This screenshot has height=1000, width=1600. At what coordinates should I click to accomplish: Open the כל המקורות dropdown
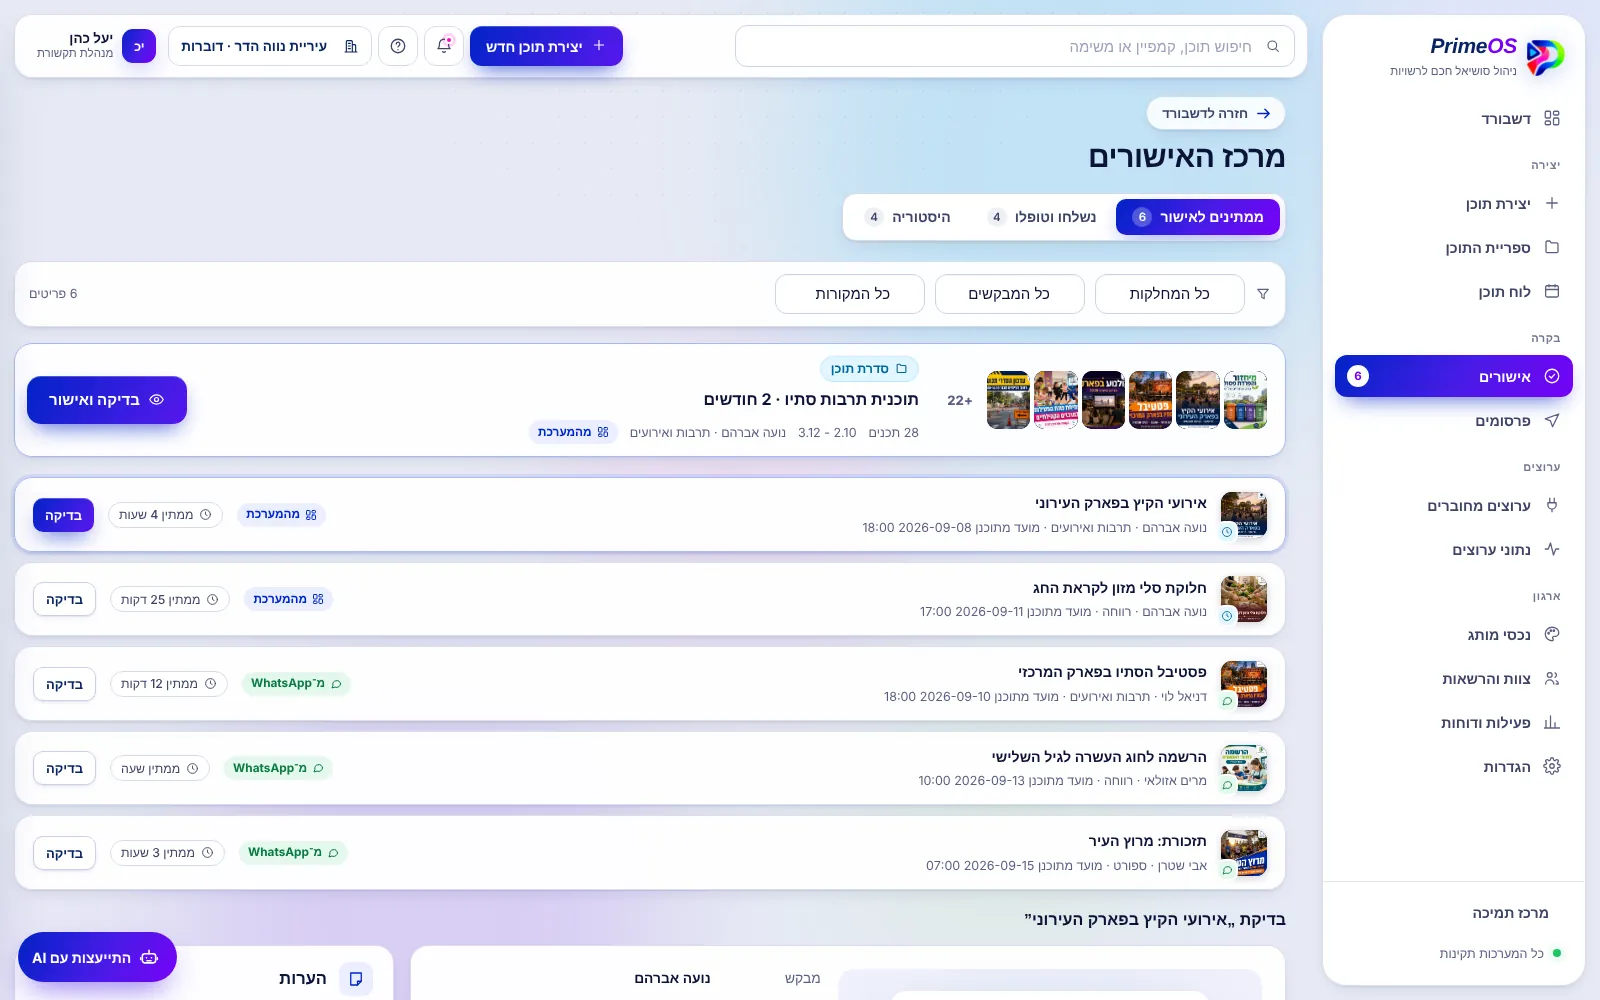pos(850,294)
